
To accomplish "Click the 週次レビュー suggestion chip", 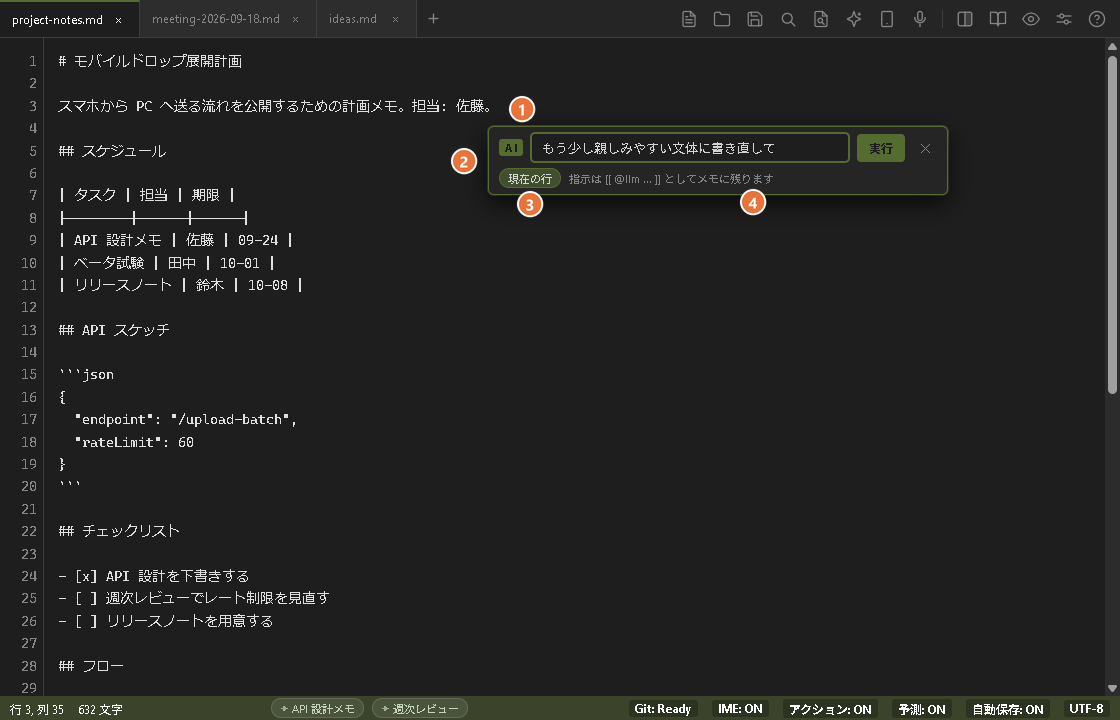I will [420, 709].
